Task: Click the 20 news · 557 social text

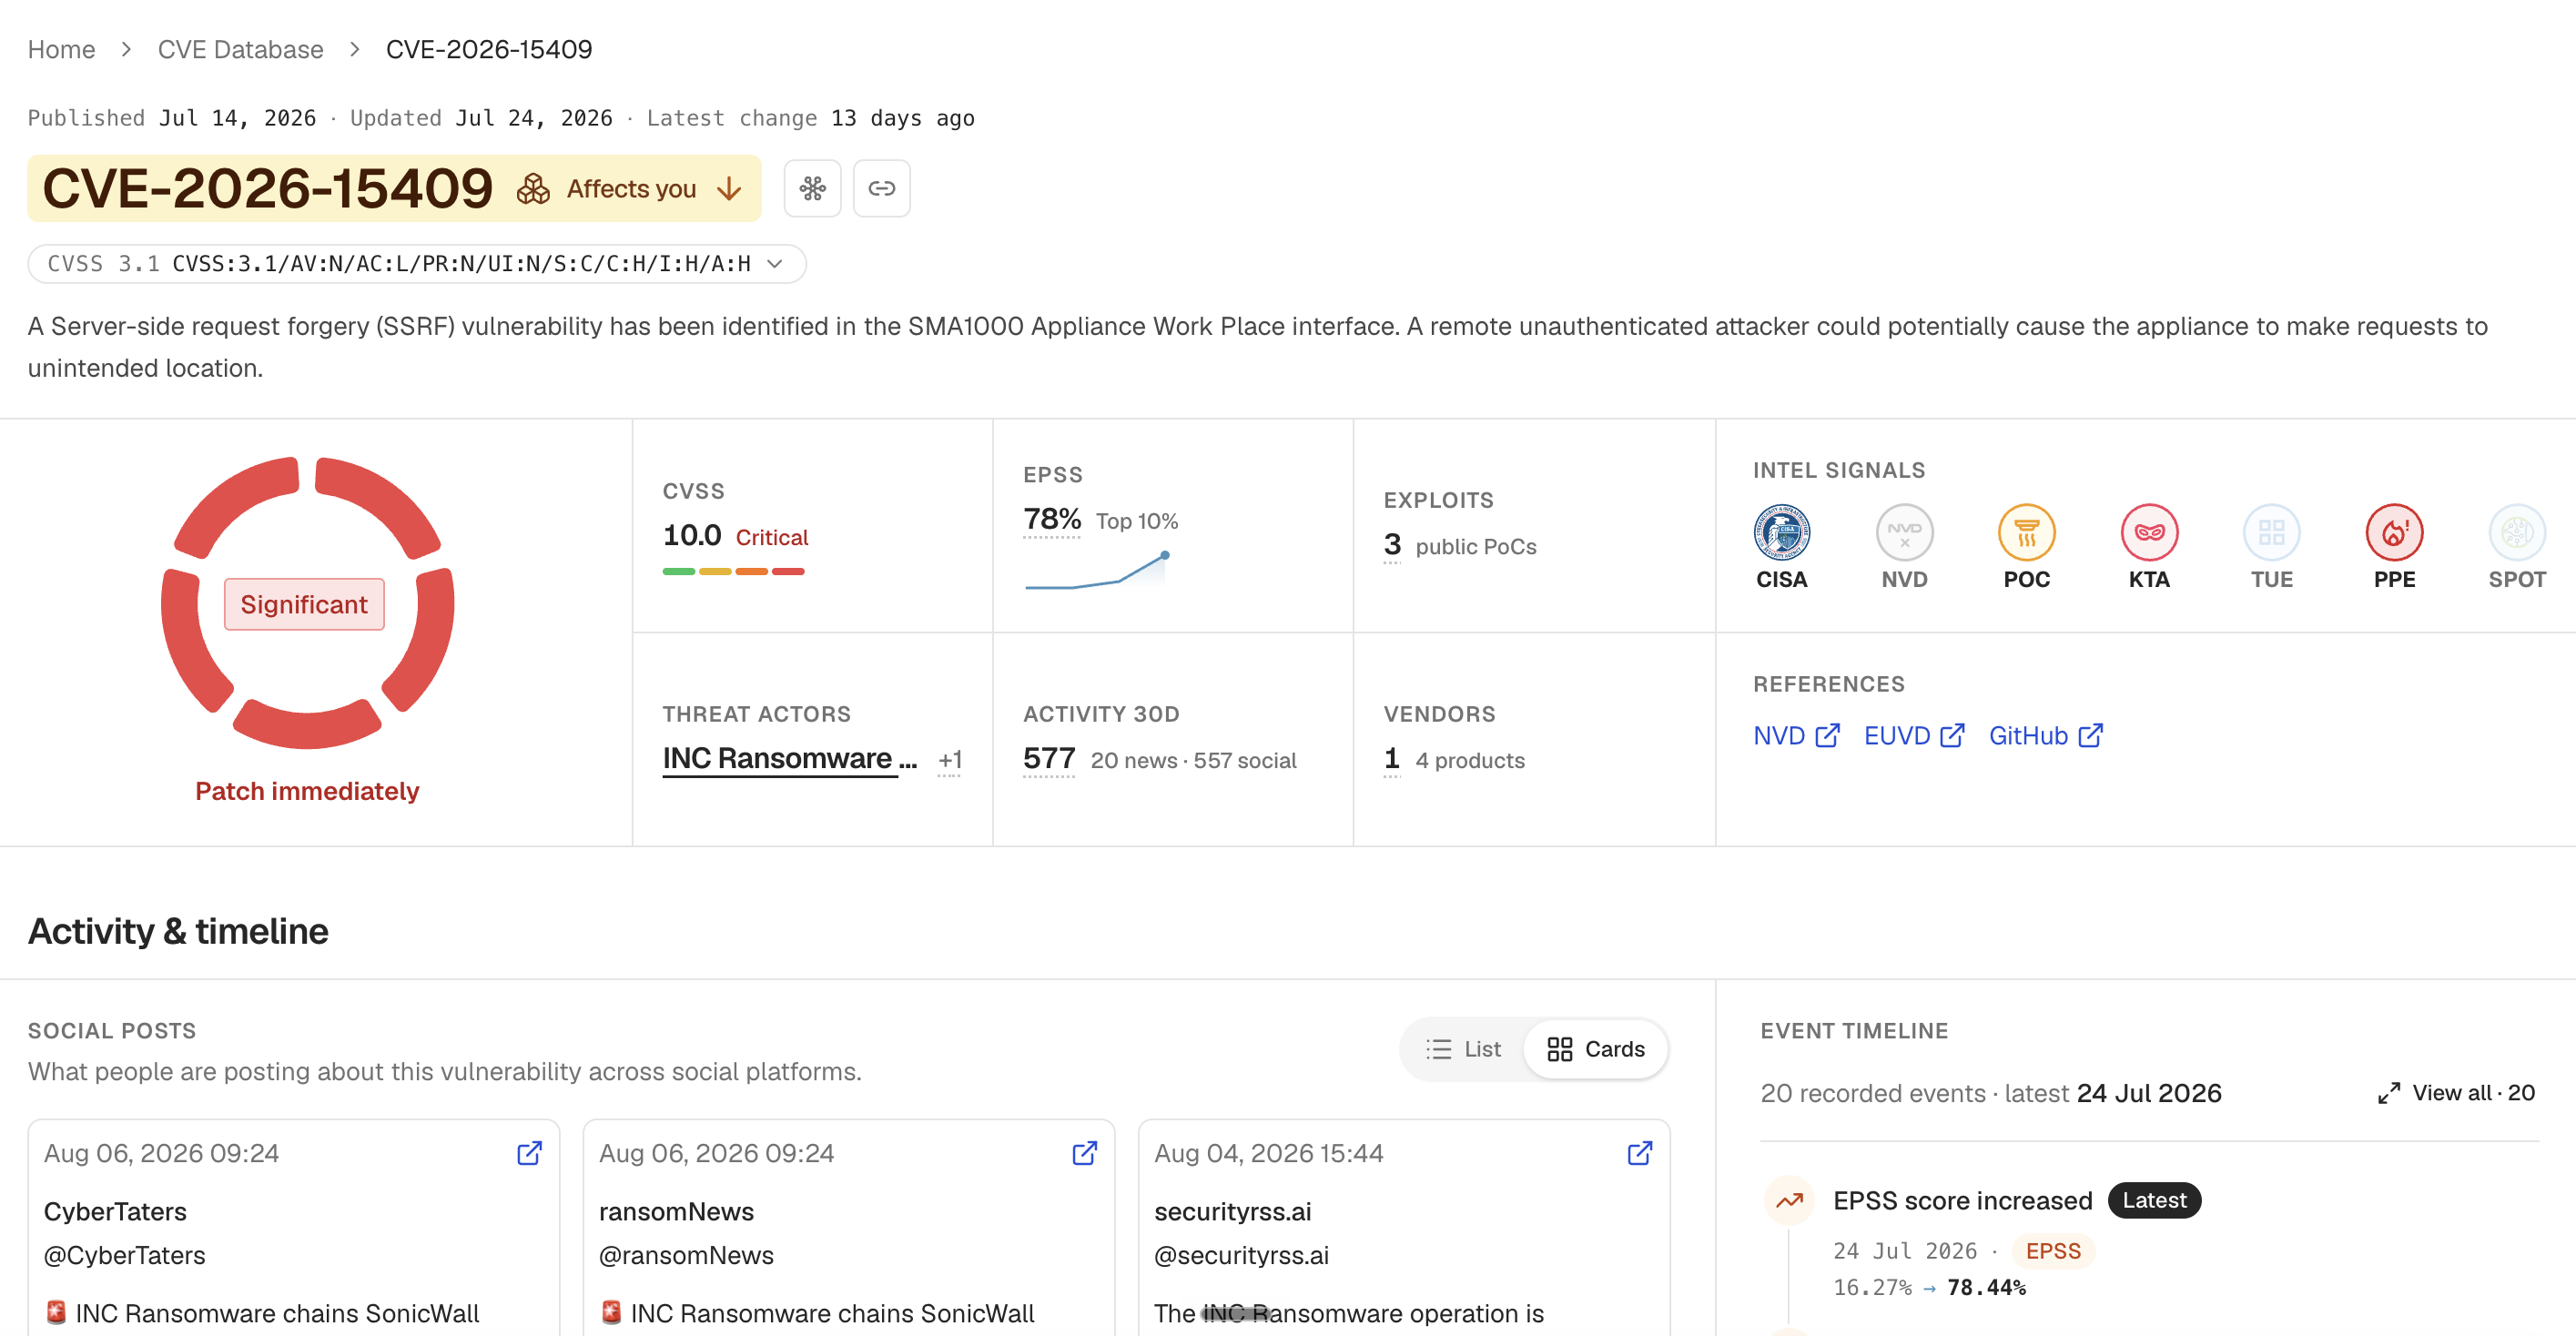Action: pyautogui.click(x=1194, y=760)
